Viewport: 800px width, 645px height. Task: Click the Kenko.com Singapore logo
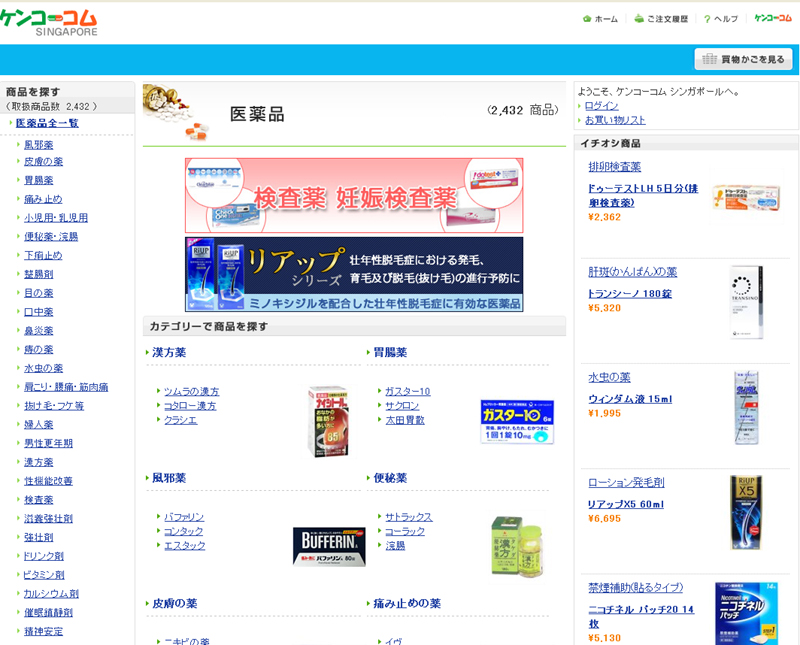(x=48, y=21)
